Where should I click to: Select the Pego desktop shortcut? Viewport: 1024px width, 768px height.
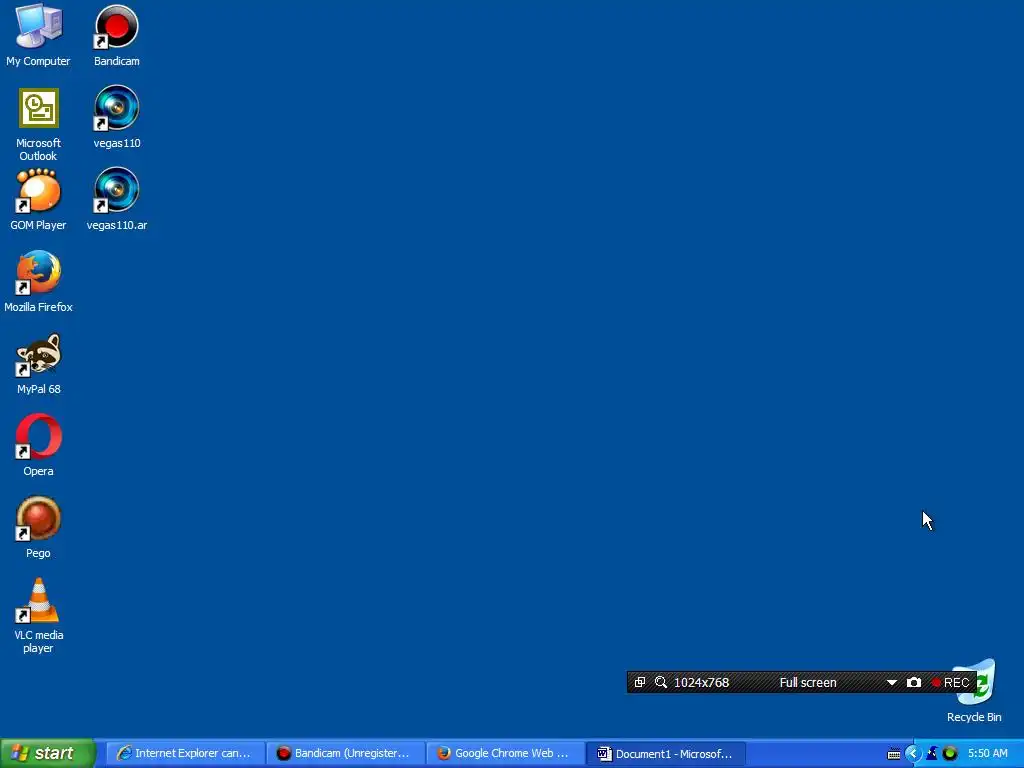coord(39,528)
